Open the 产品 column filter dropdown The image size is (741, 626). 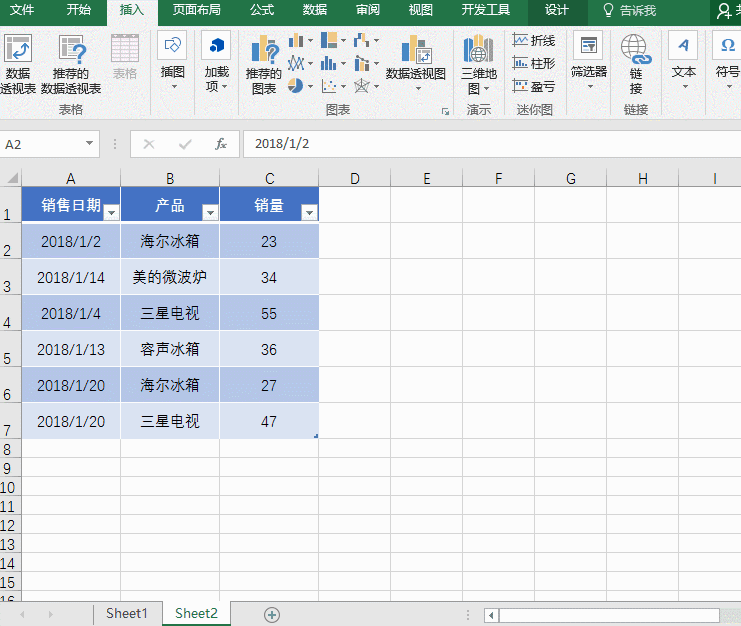click(x=210, y=212)
